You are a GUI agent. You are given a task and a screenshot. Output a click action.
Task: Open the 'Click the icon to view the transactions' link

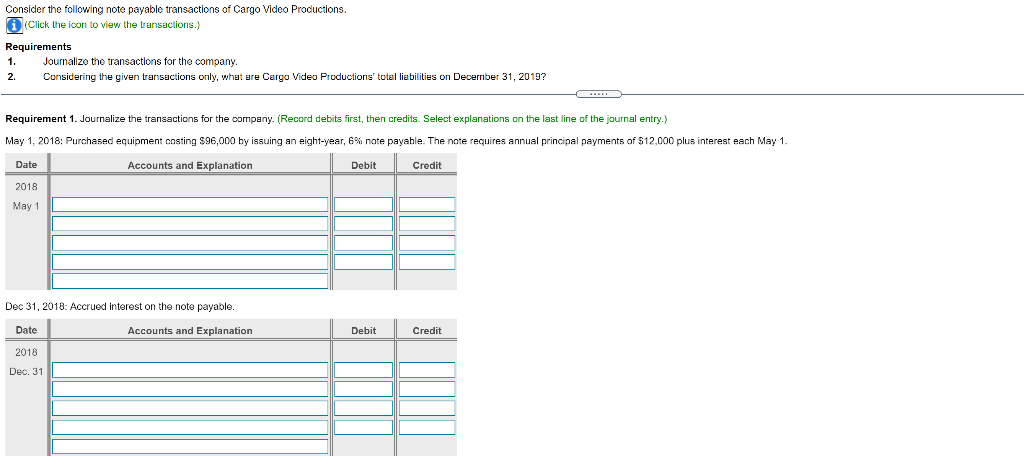click(x=112, y=25)
